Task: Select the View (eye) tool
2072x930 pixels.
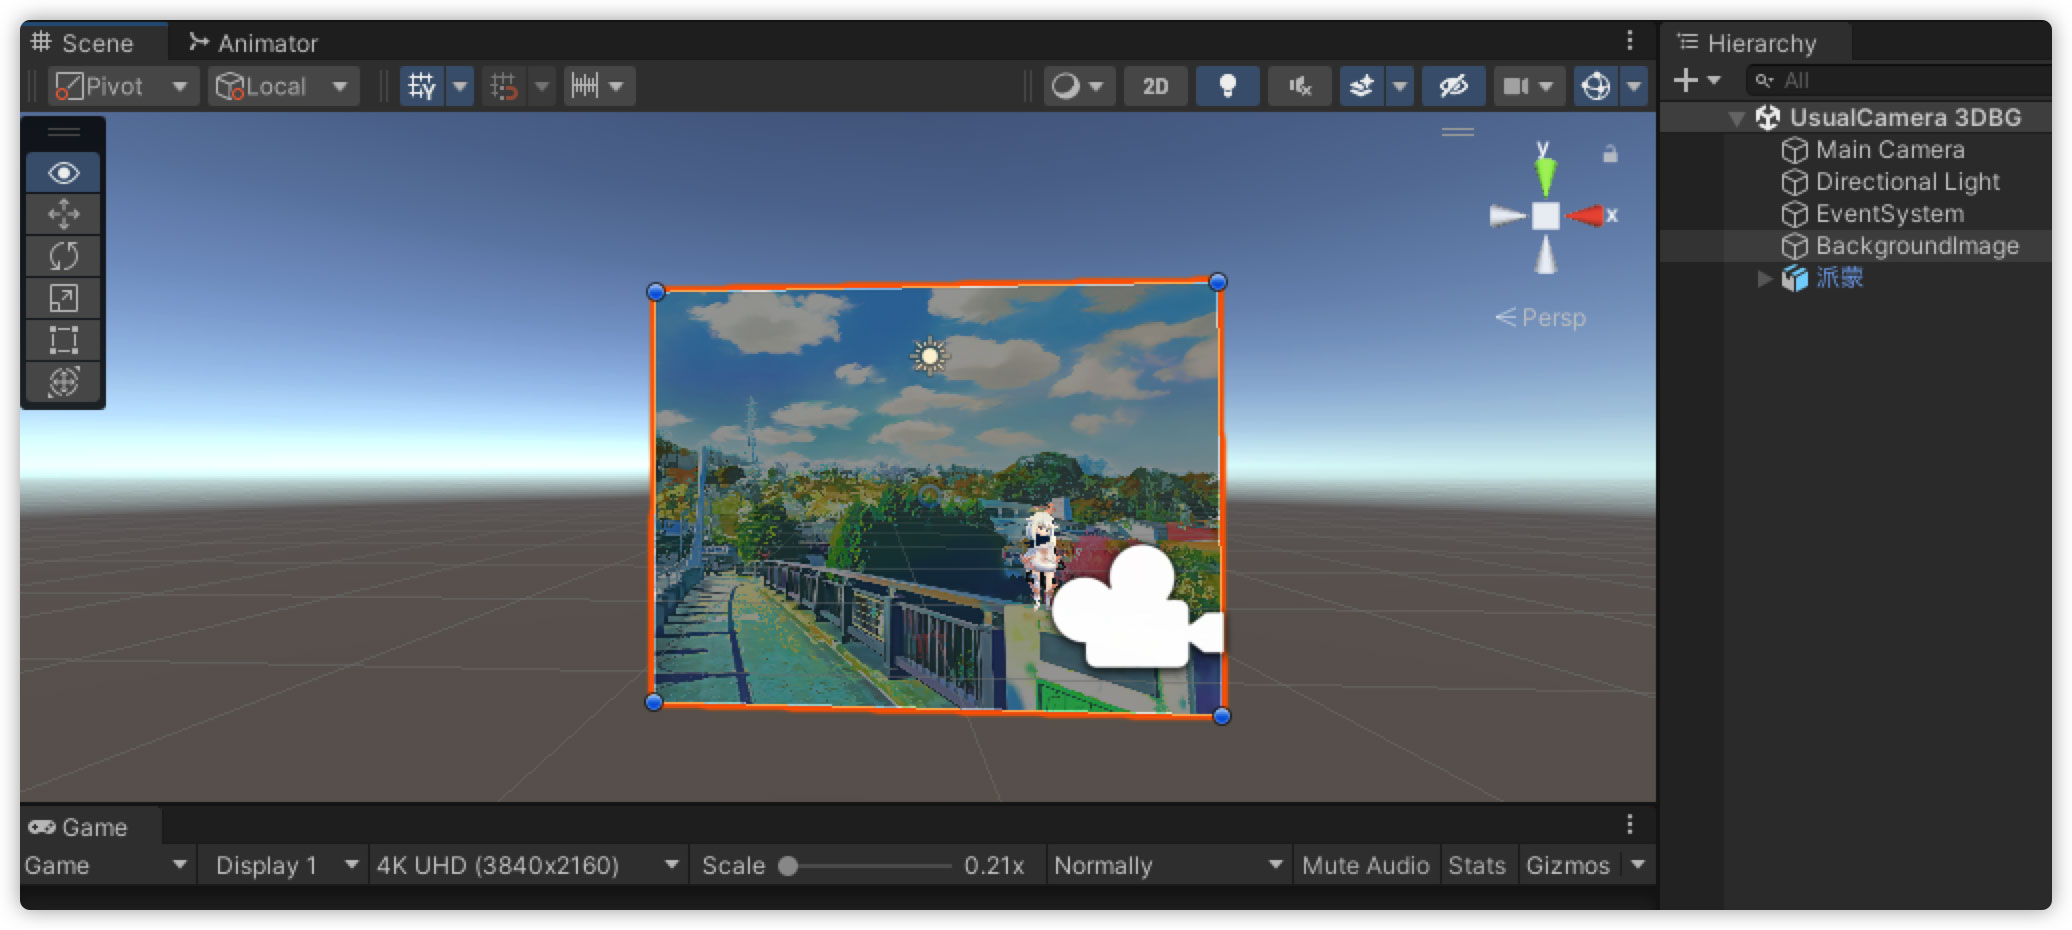Action: [x=63, y=173]
